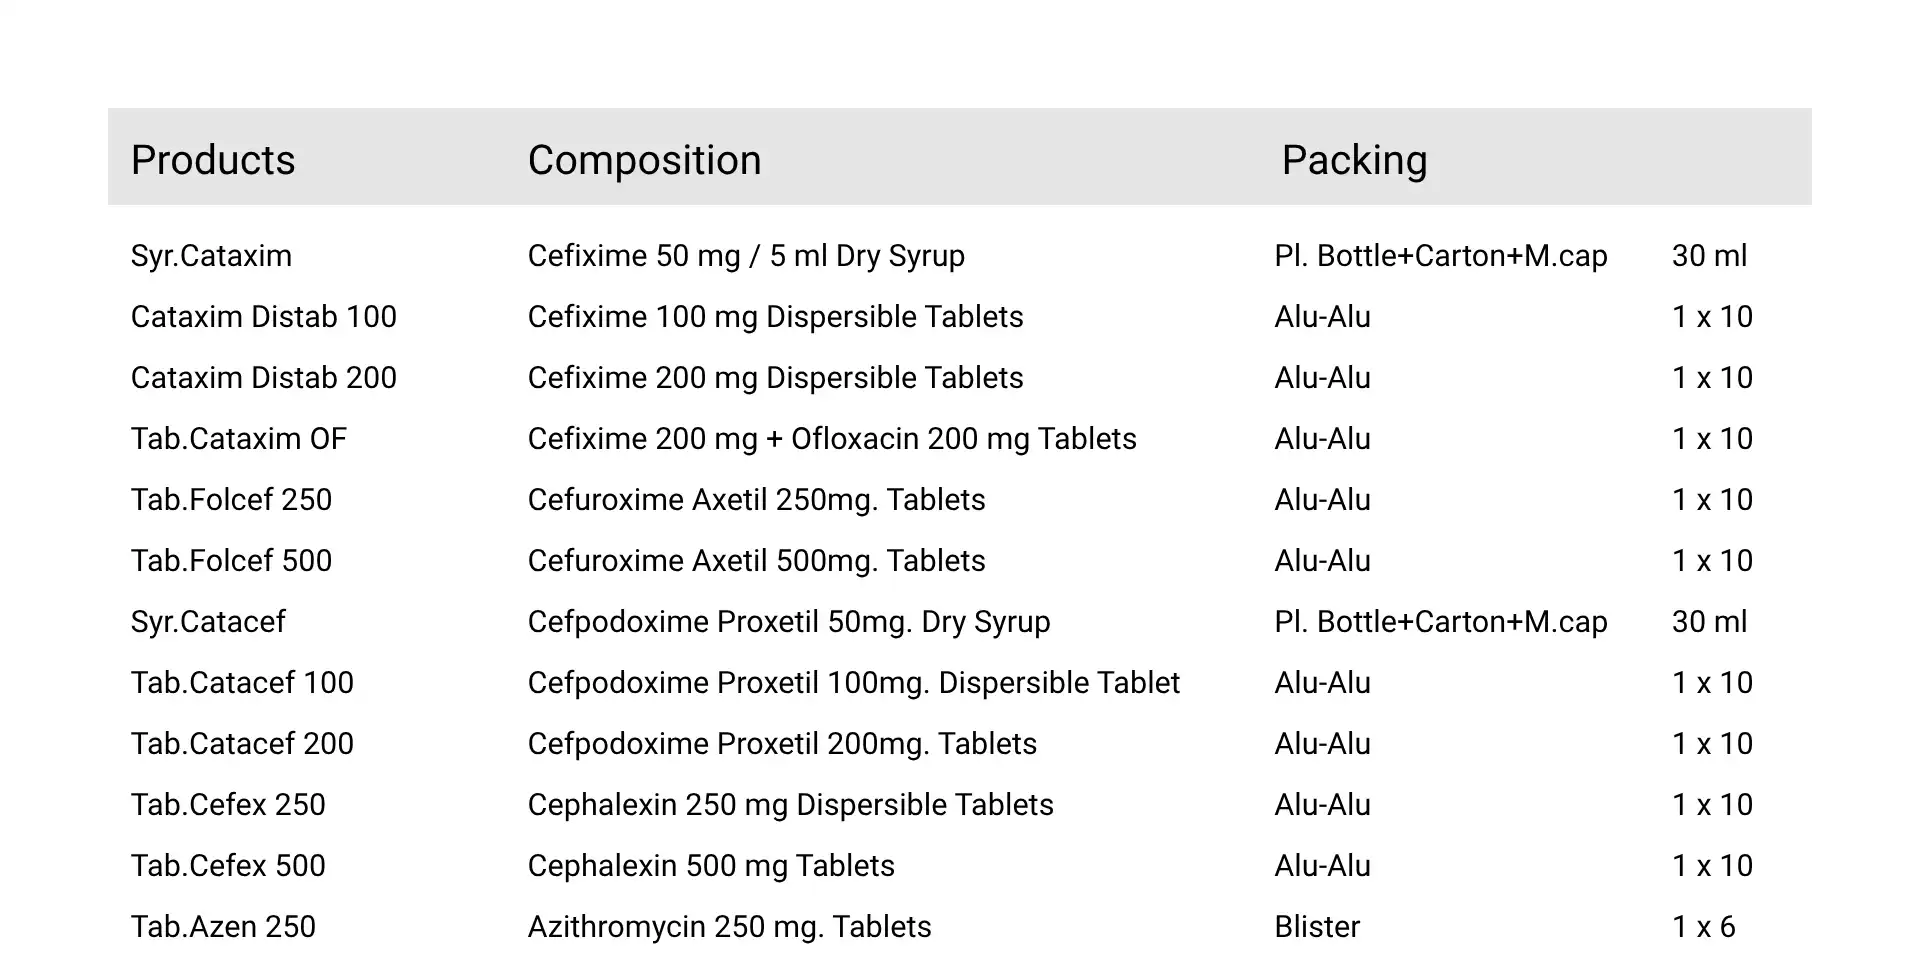Image resolution: width=1920 pixels, height=956 pixels.
Task: Click Tab.Cefex 500 product name
Action: point(228,866)
